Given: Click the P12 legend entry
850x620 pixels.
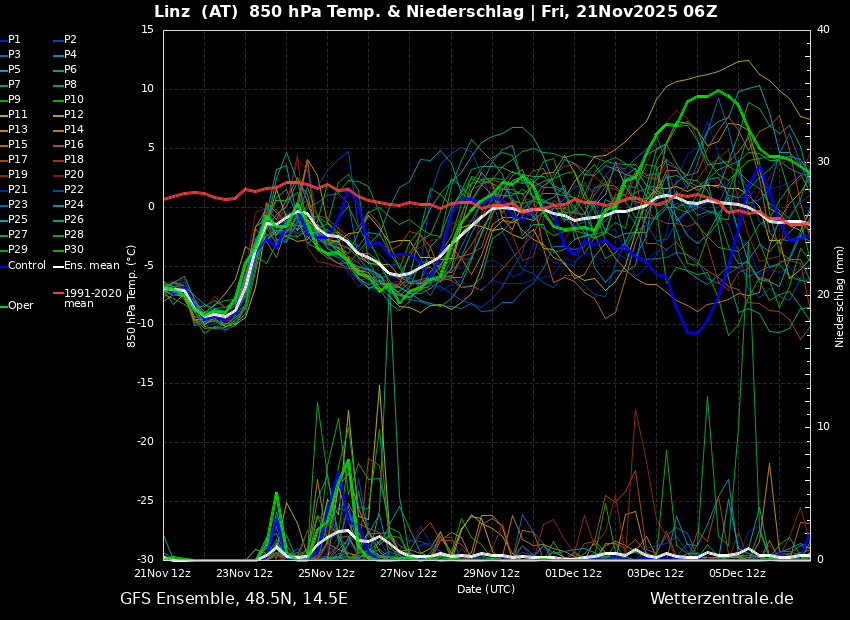Looking at the screenshot, I should pyautogui.click(x=74, y=115).
